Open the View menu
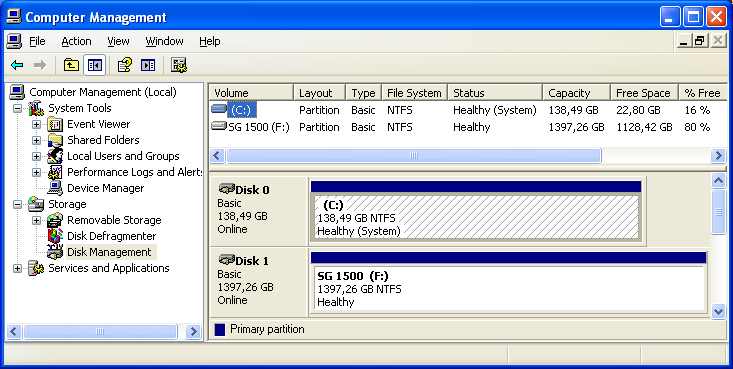The height and width of the screenshot is (369, 733). click(x=118, y=42)
